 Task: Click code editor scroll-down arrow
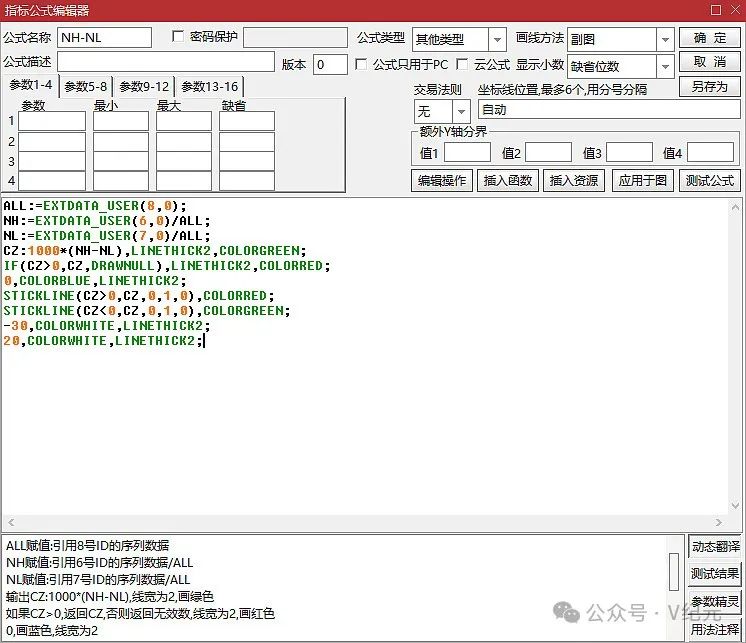(735, 506)
